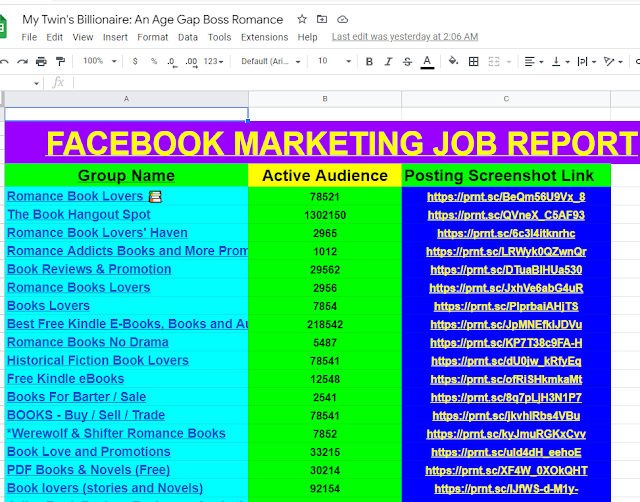Open the Help menu
The height and width of the screenshot is (502, 640).
[x=307, y=37]
